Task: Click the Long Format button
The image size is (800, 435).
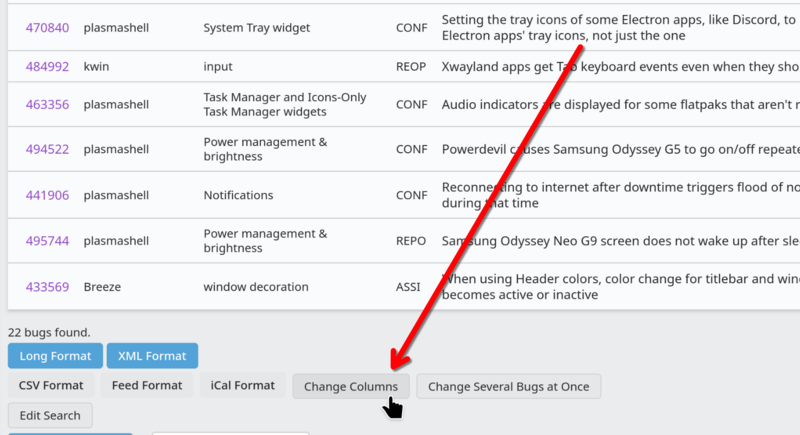Action: (x=55, y=356)
